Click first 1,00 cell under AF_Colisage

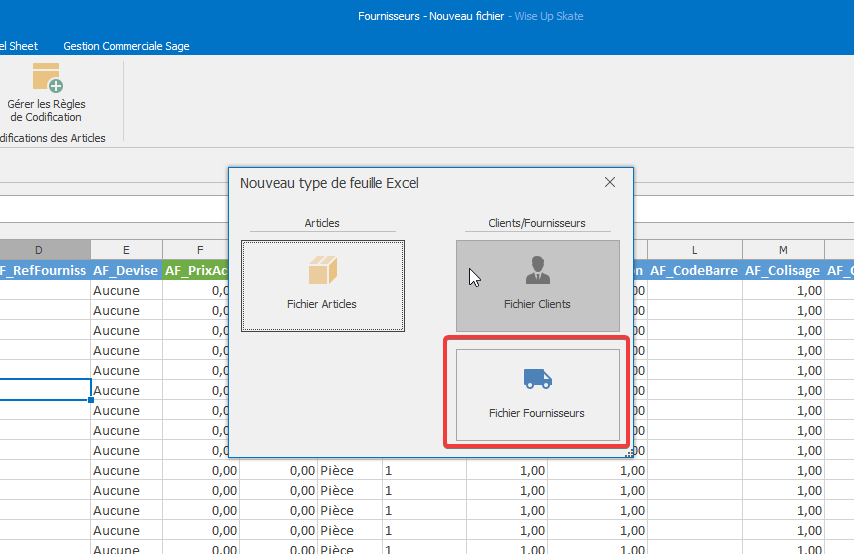(783, 290)
